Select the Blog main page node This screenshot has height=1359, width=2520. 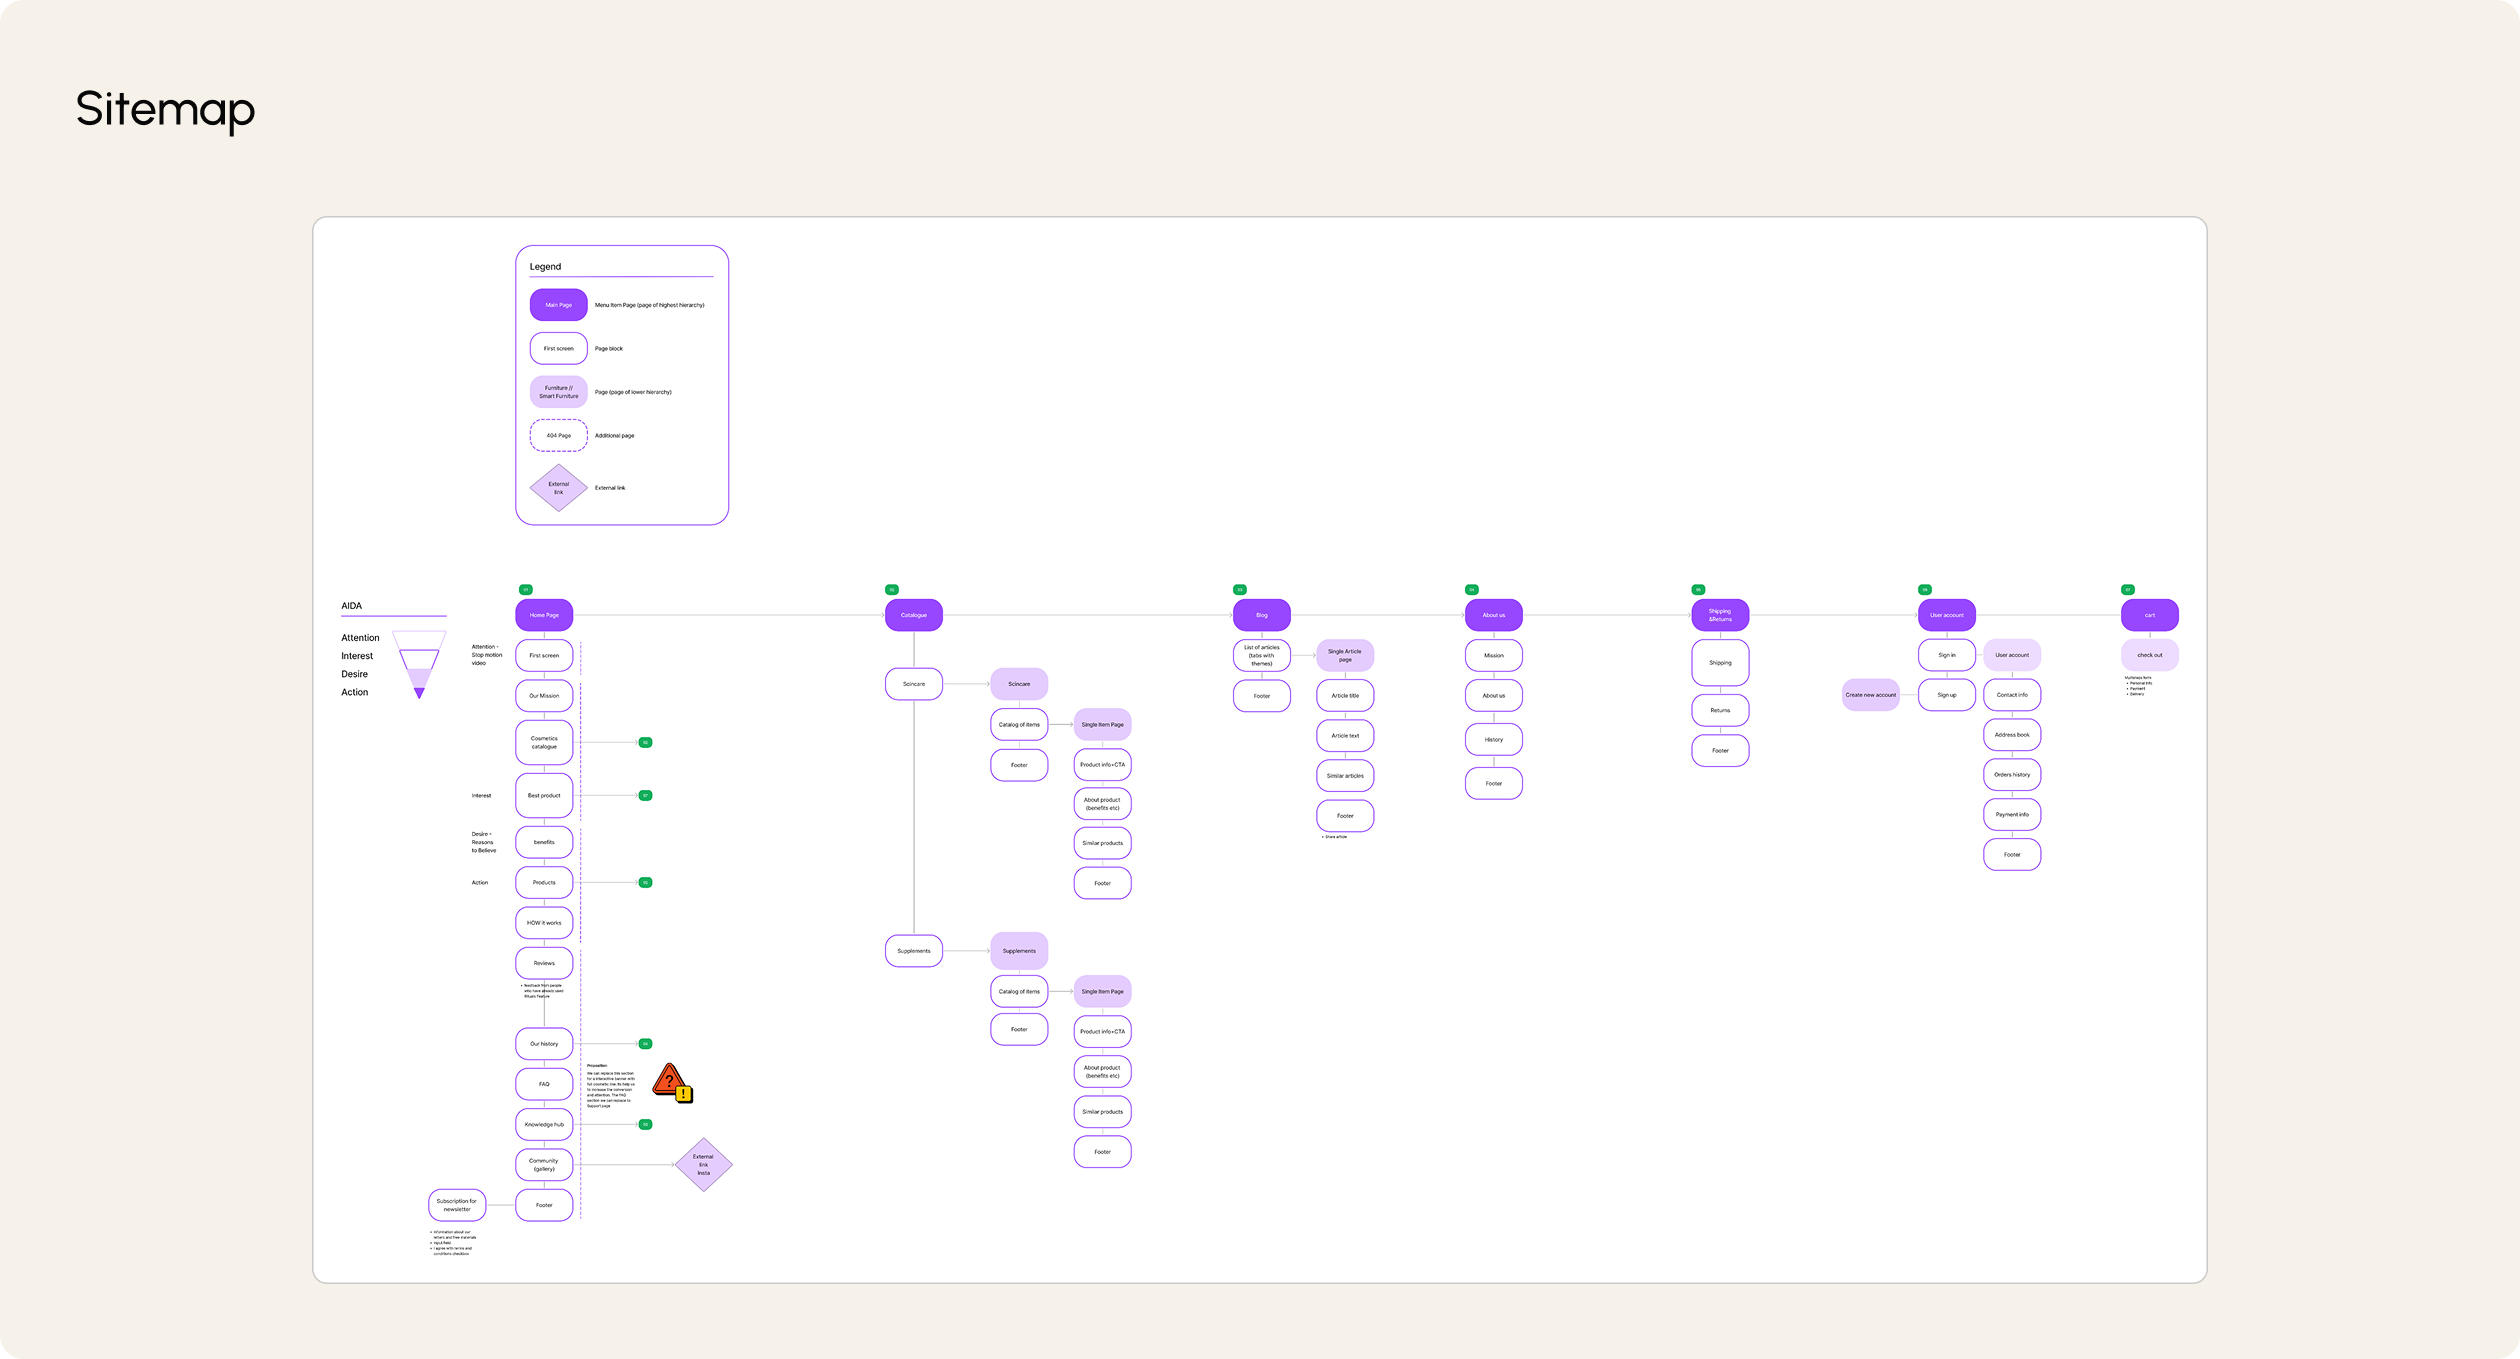point(1261,615)
